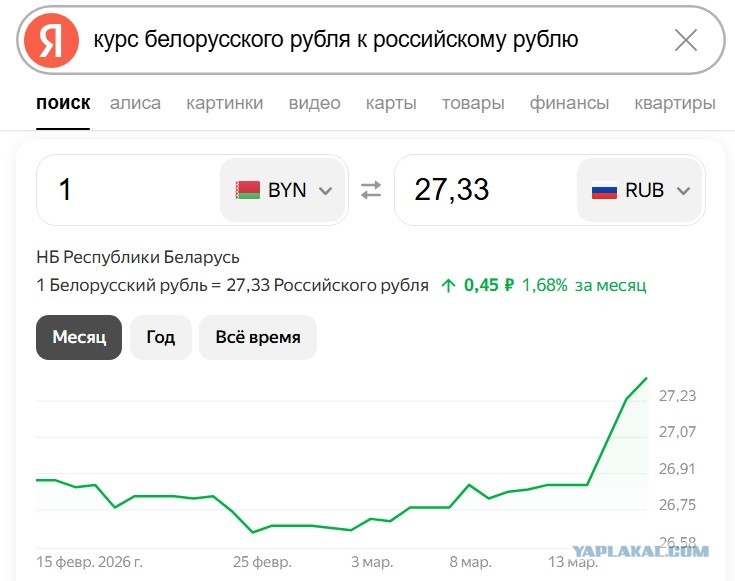Image resolution: width=735 pixels, height=581 pixels.
Task: Click the квартиры tab
Action: (674, 103)
